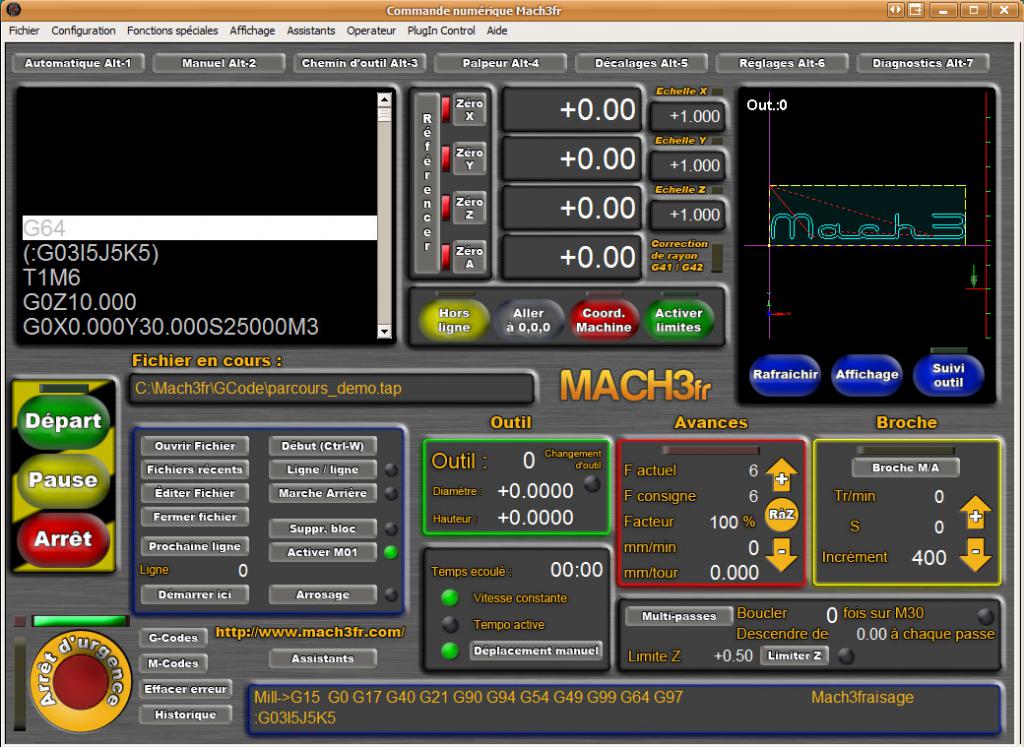Toggle Hors ligne offline mode

click(454, 320)
